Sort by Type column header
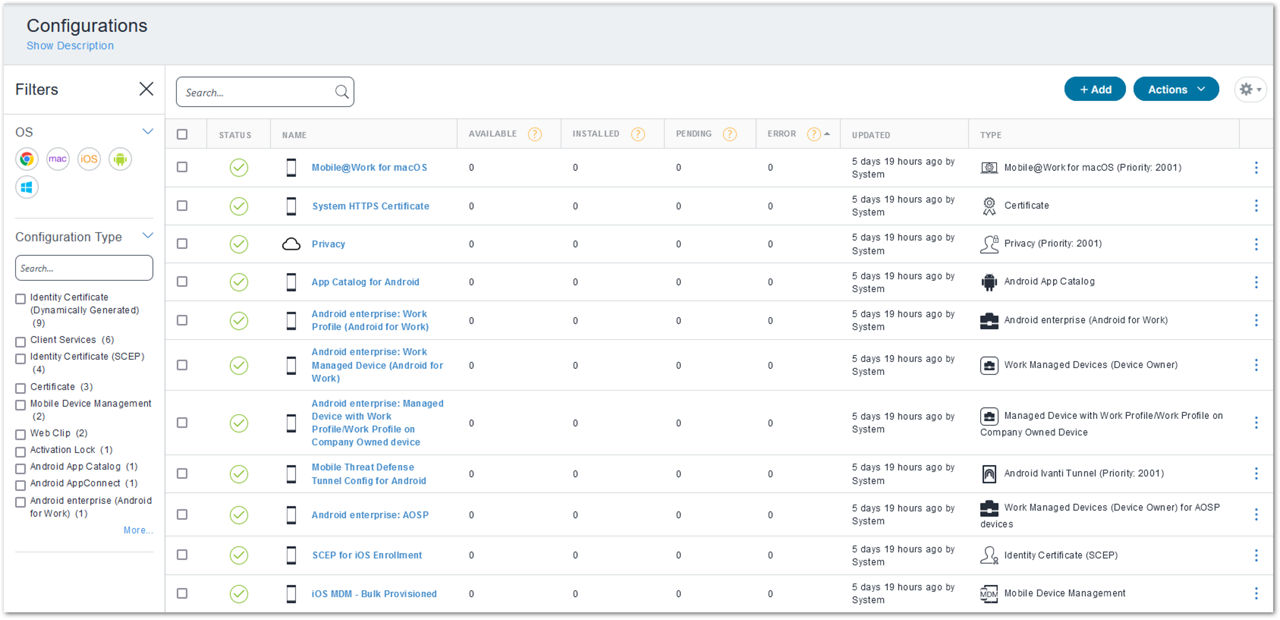Viewport: 1280px width, 620px height. point(991,135)
